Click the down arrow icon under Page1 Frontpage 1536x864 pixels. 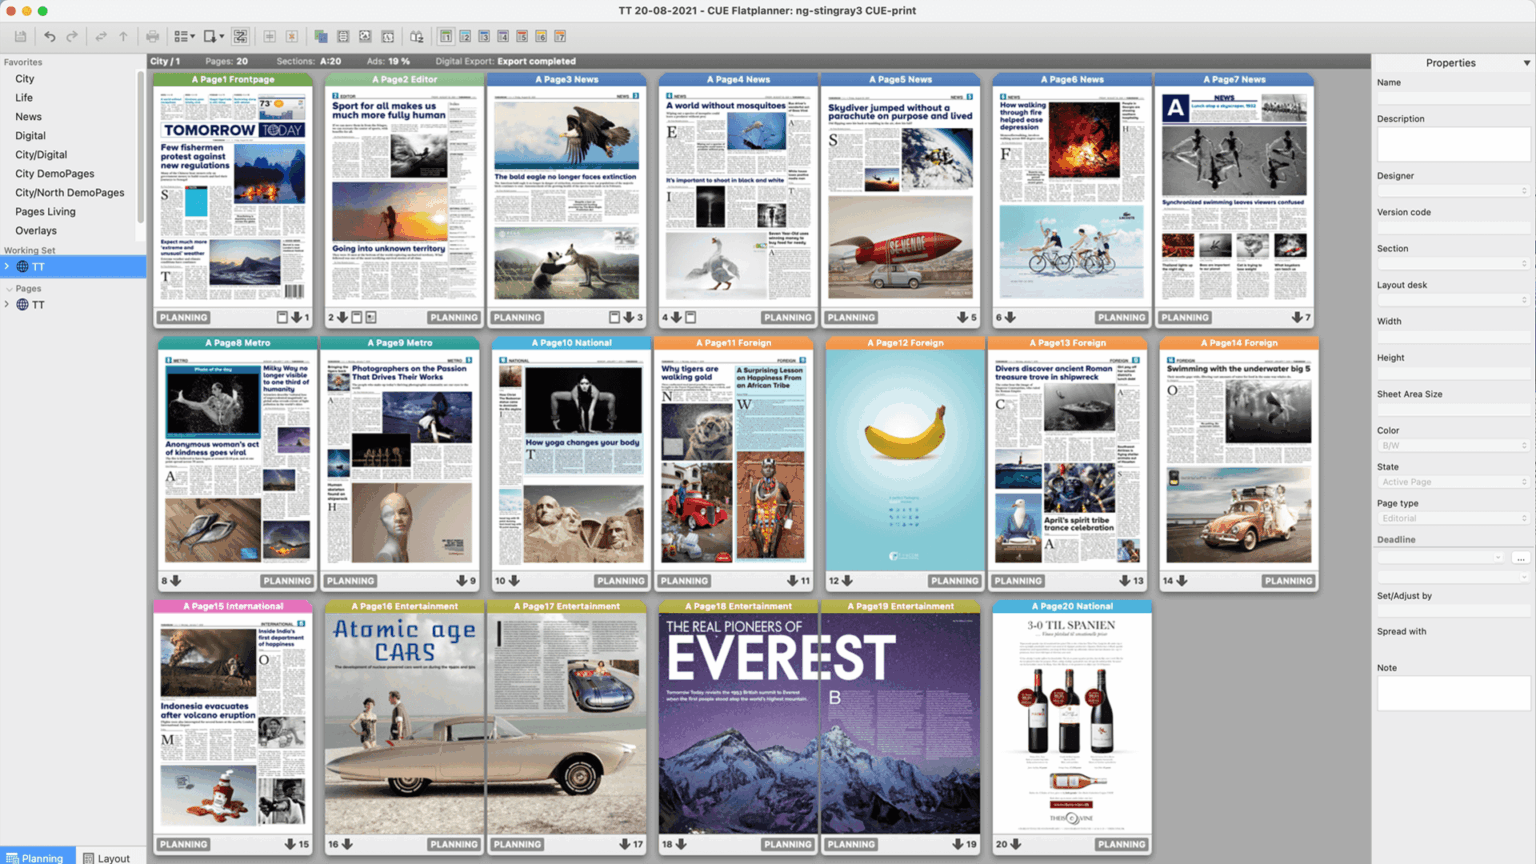click(x=296, y=317)
